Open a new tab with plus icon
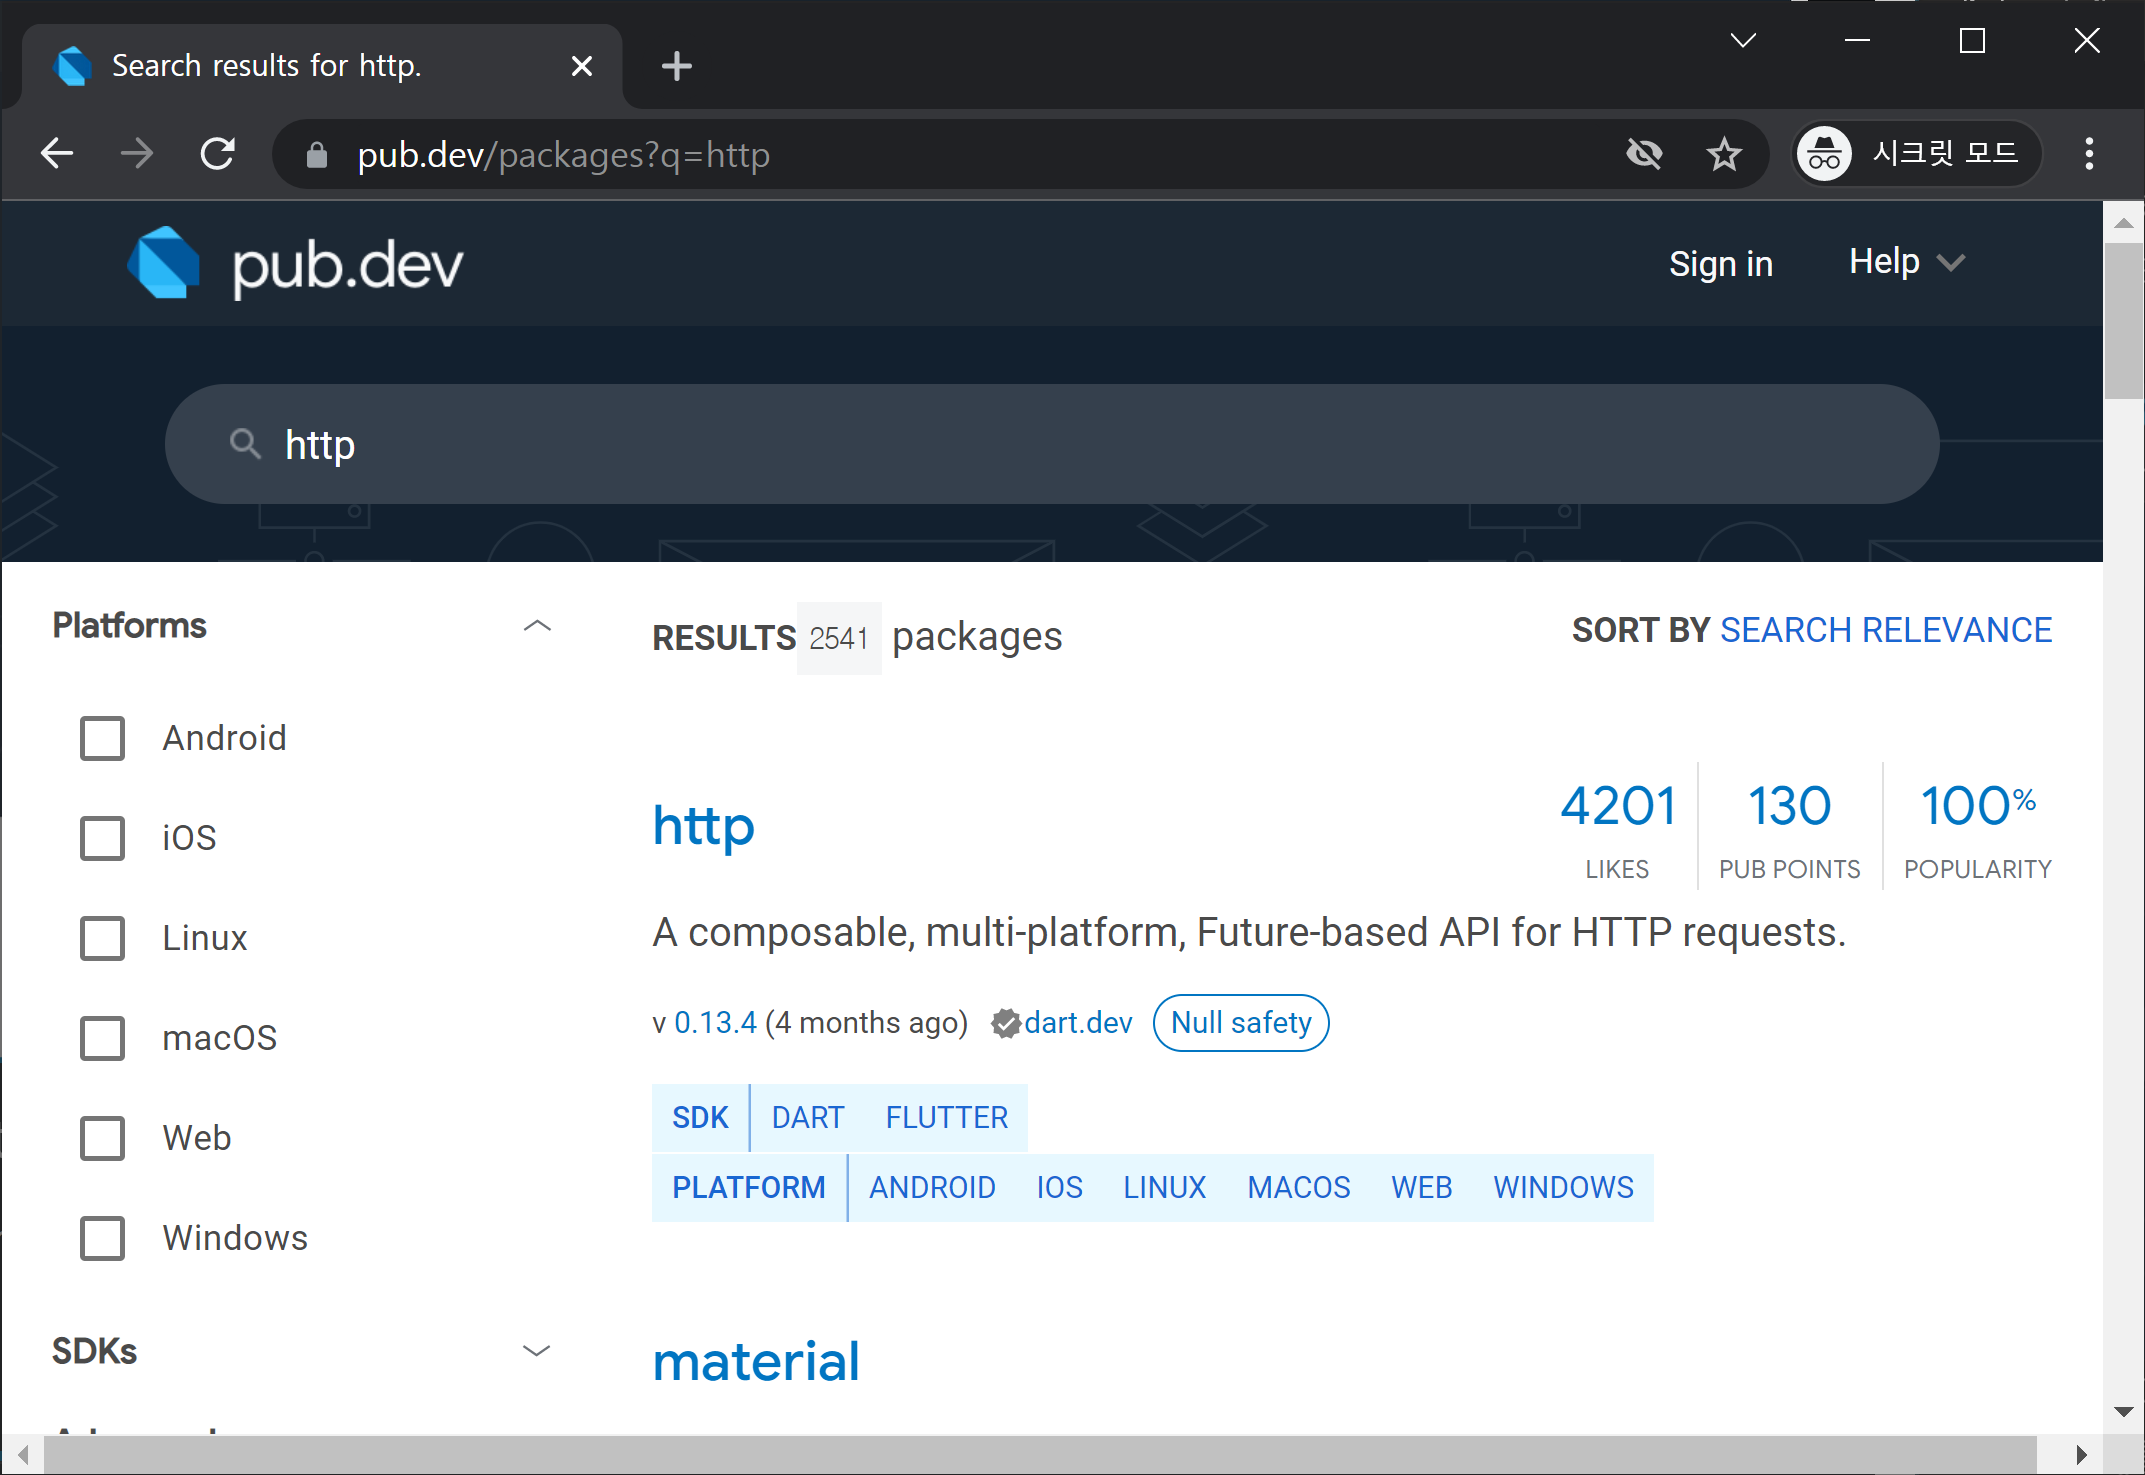Image resolution: width=2145 pixels, height=1475 pixels. pos(677,66)
